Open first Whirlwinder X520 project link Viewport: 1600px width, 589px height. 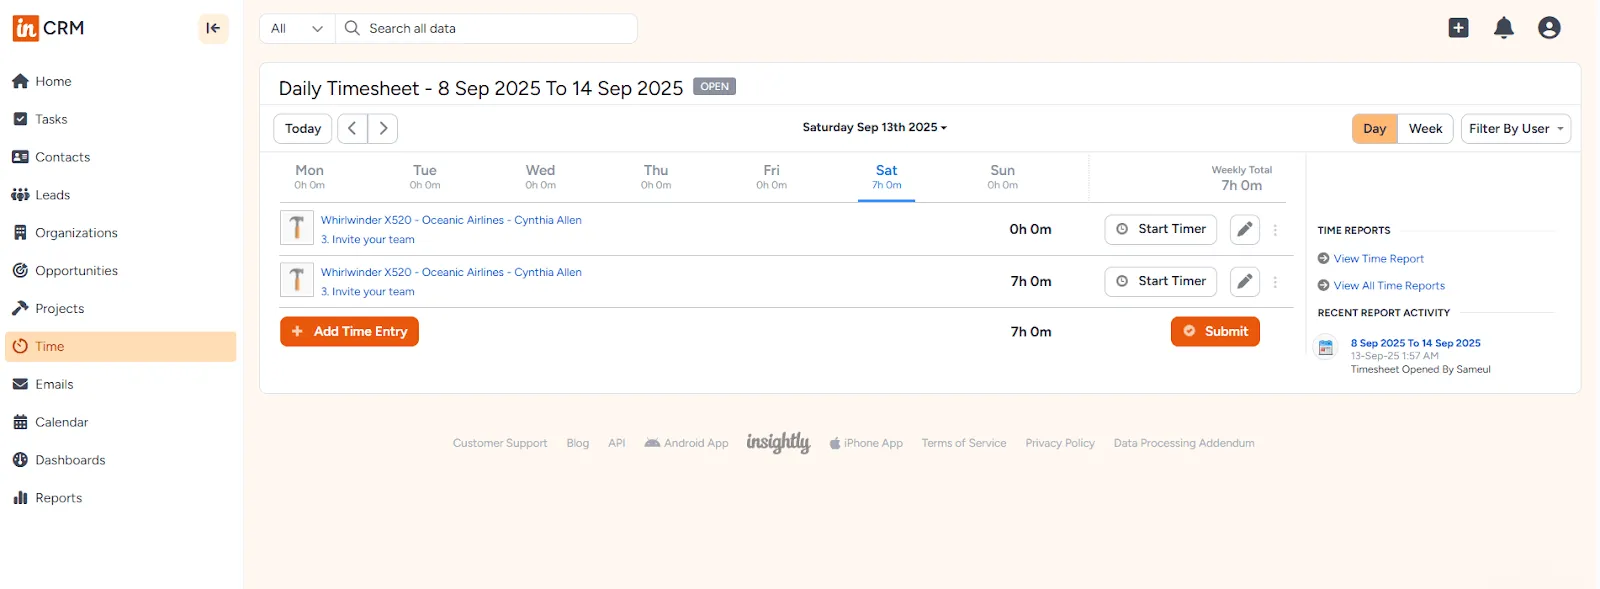tap(451, 220)
